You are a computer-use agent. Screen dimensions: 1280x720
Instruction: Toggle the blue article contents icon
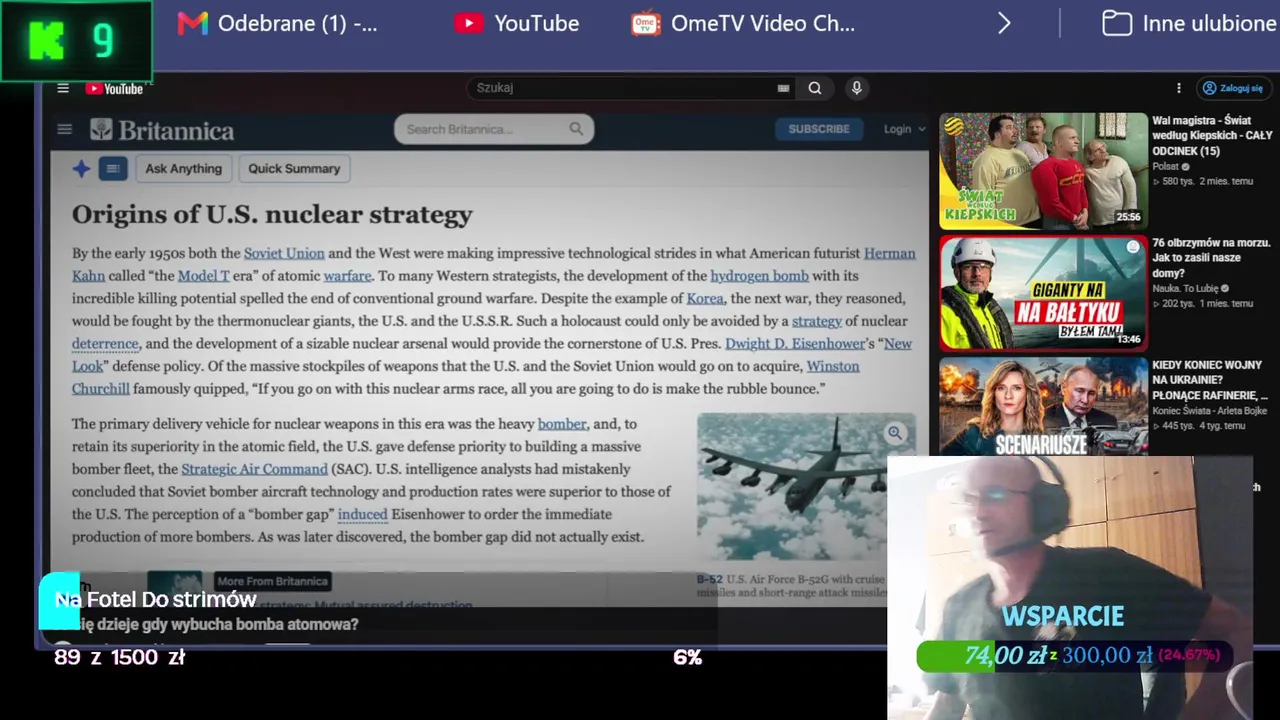point(113,169)
